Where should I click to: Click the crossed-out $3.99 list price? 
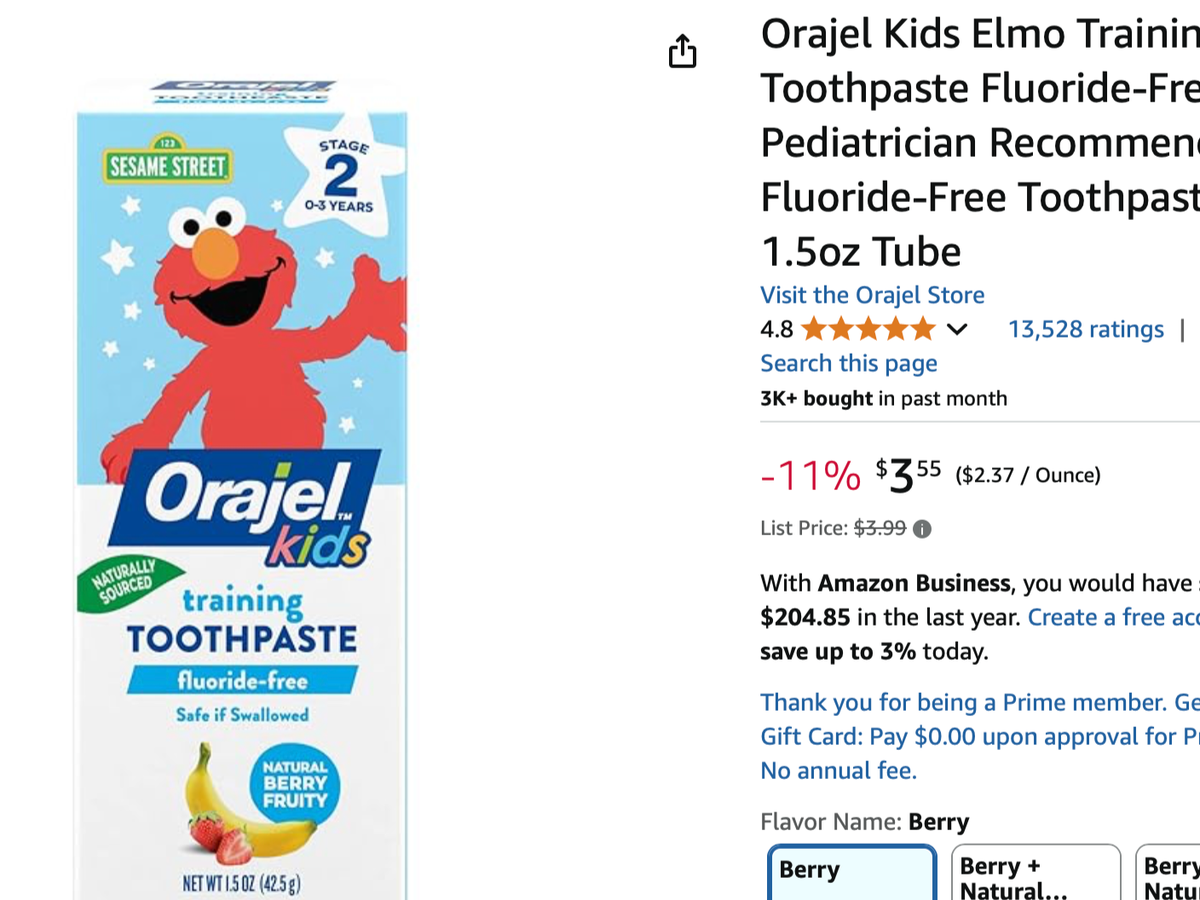click(x=879, y=528)
